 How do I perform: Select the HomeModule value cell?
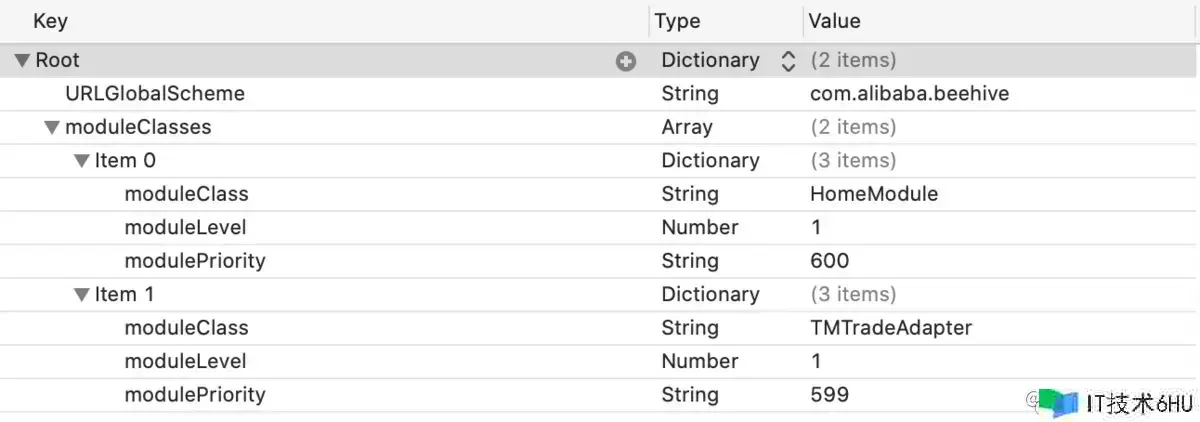coord(873,194)
